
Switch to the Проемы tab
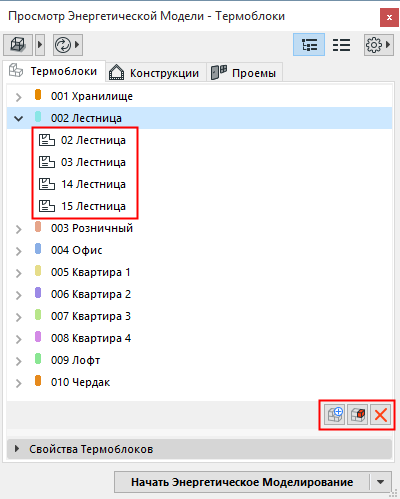click(244, 73)
